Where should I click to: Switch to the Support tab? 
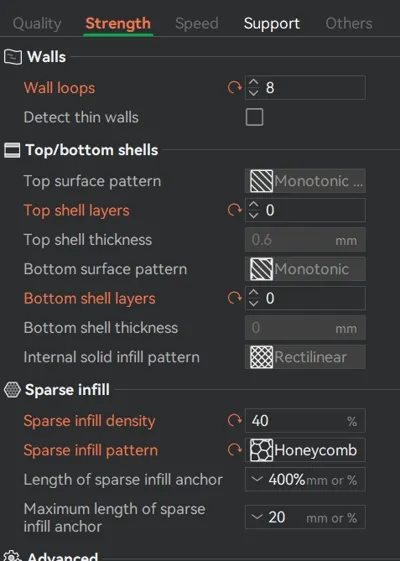(x=272, y=24)
